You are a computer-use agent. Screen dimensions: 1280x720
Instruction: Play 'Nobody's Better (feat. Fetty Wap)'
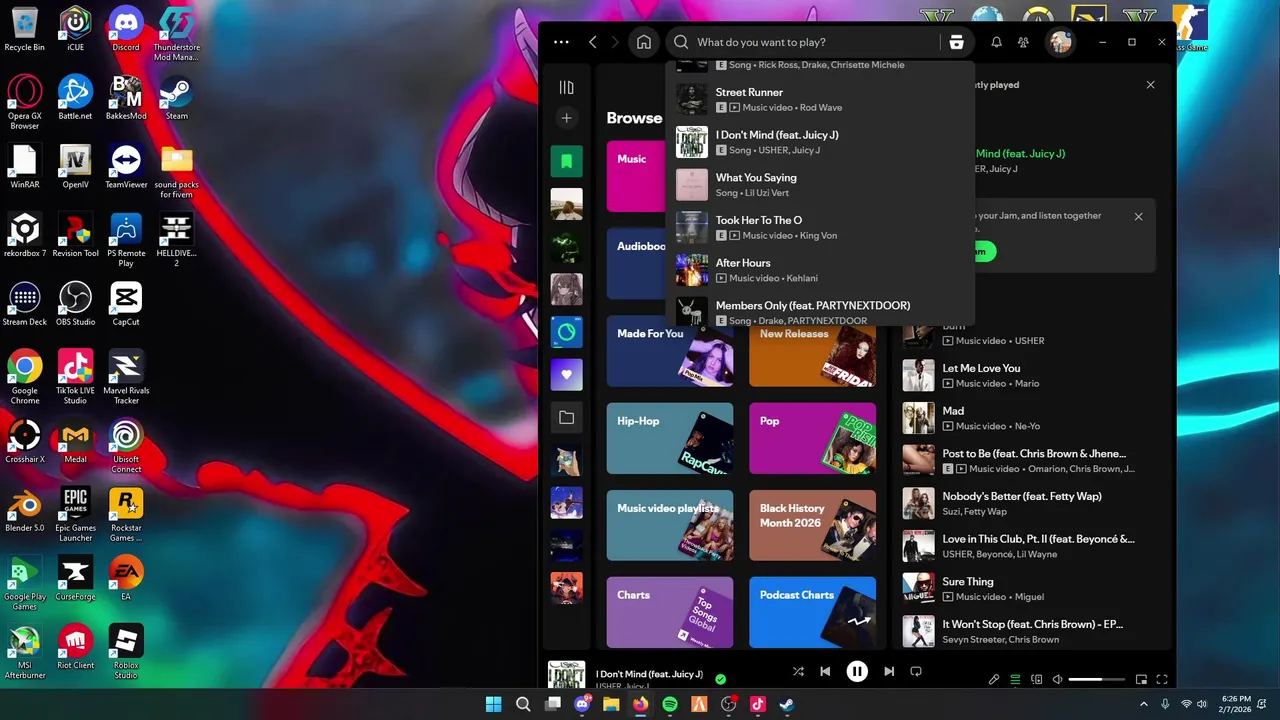pyautogui.click(x=1030, y=503)
